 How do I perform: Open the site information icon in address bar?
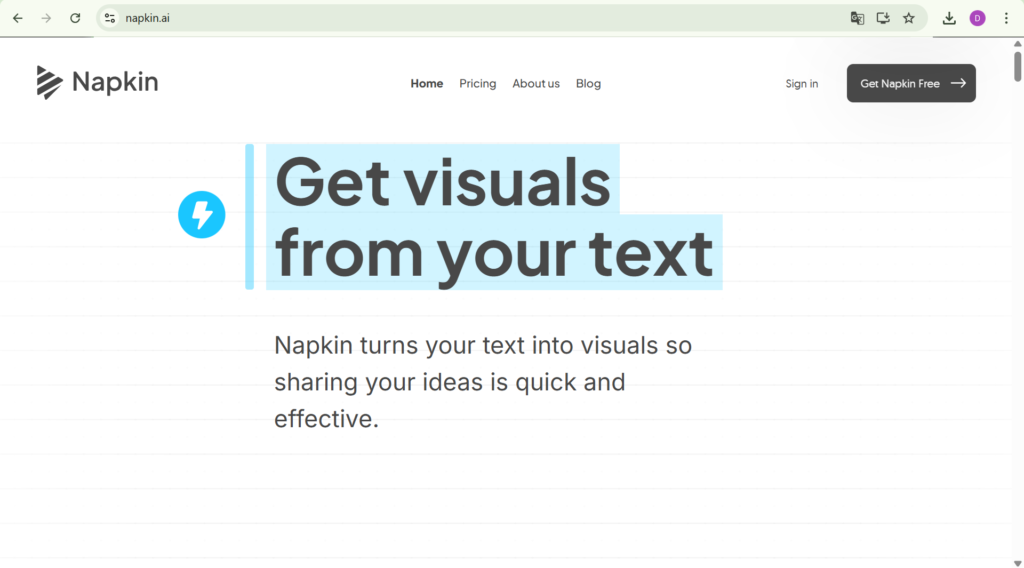coord(110,18)
